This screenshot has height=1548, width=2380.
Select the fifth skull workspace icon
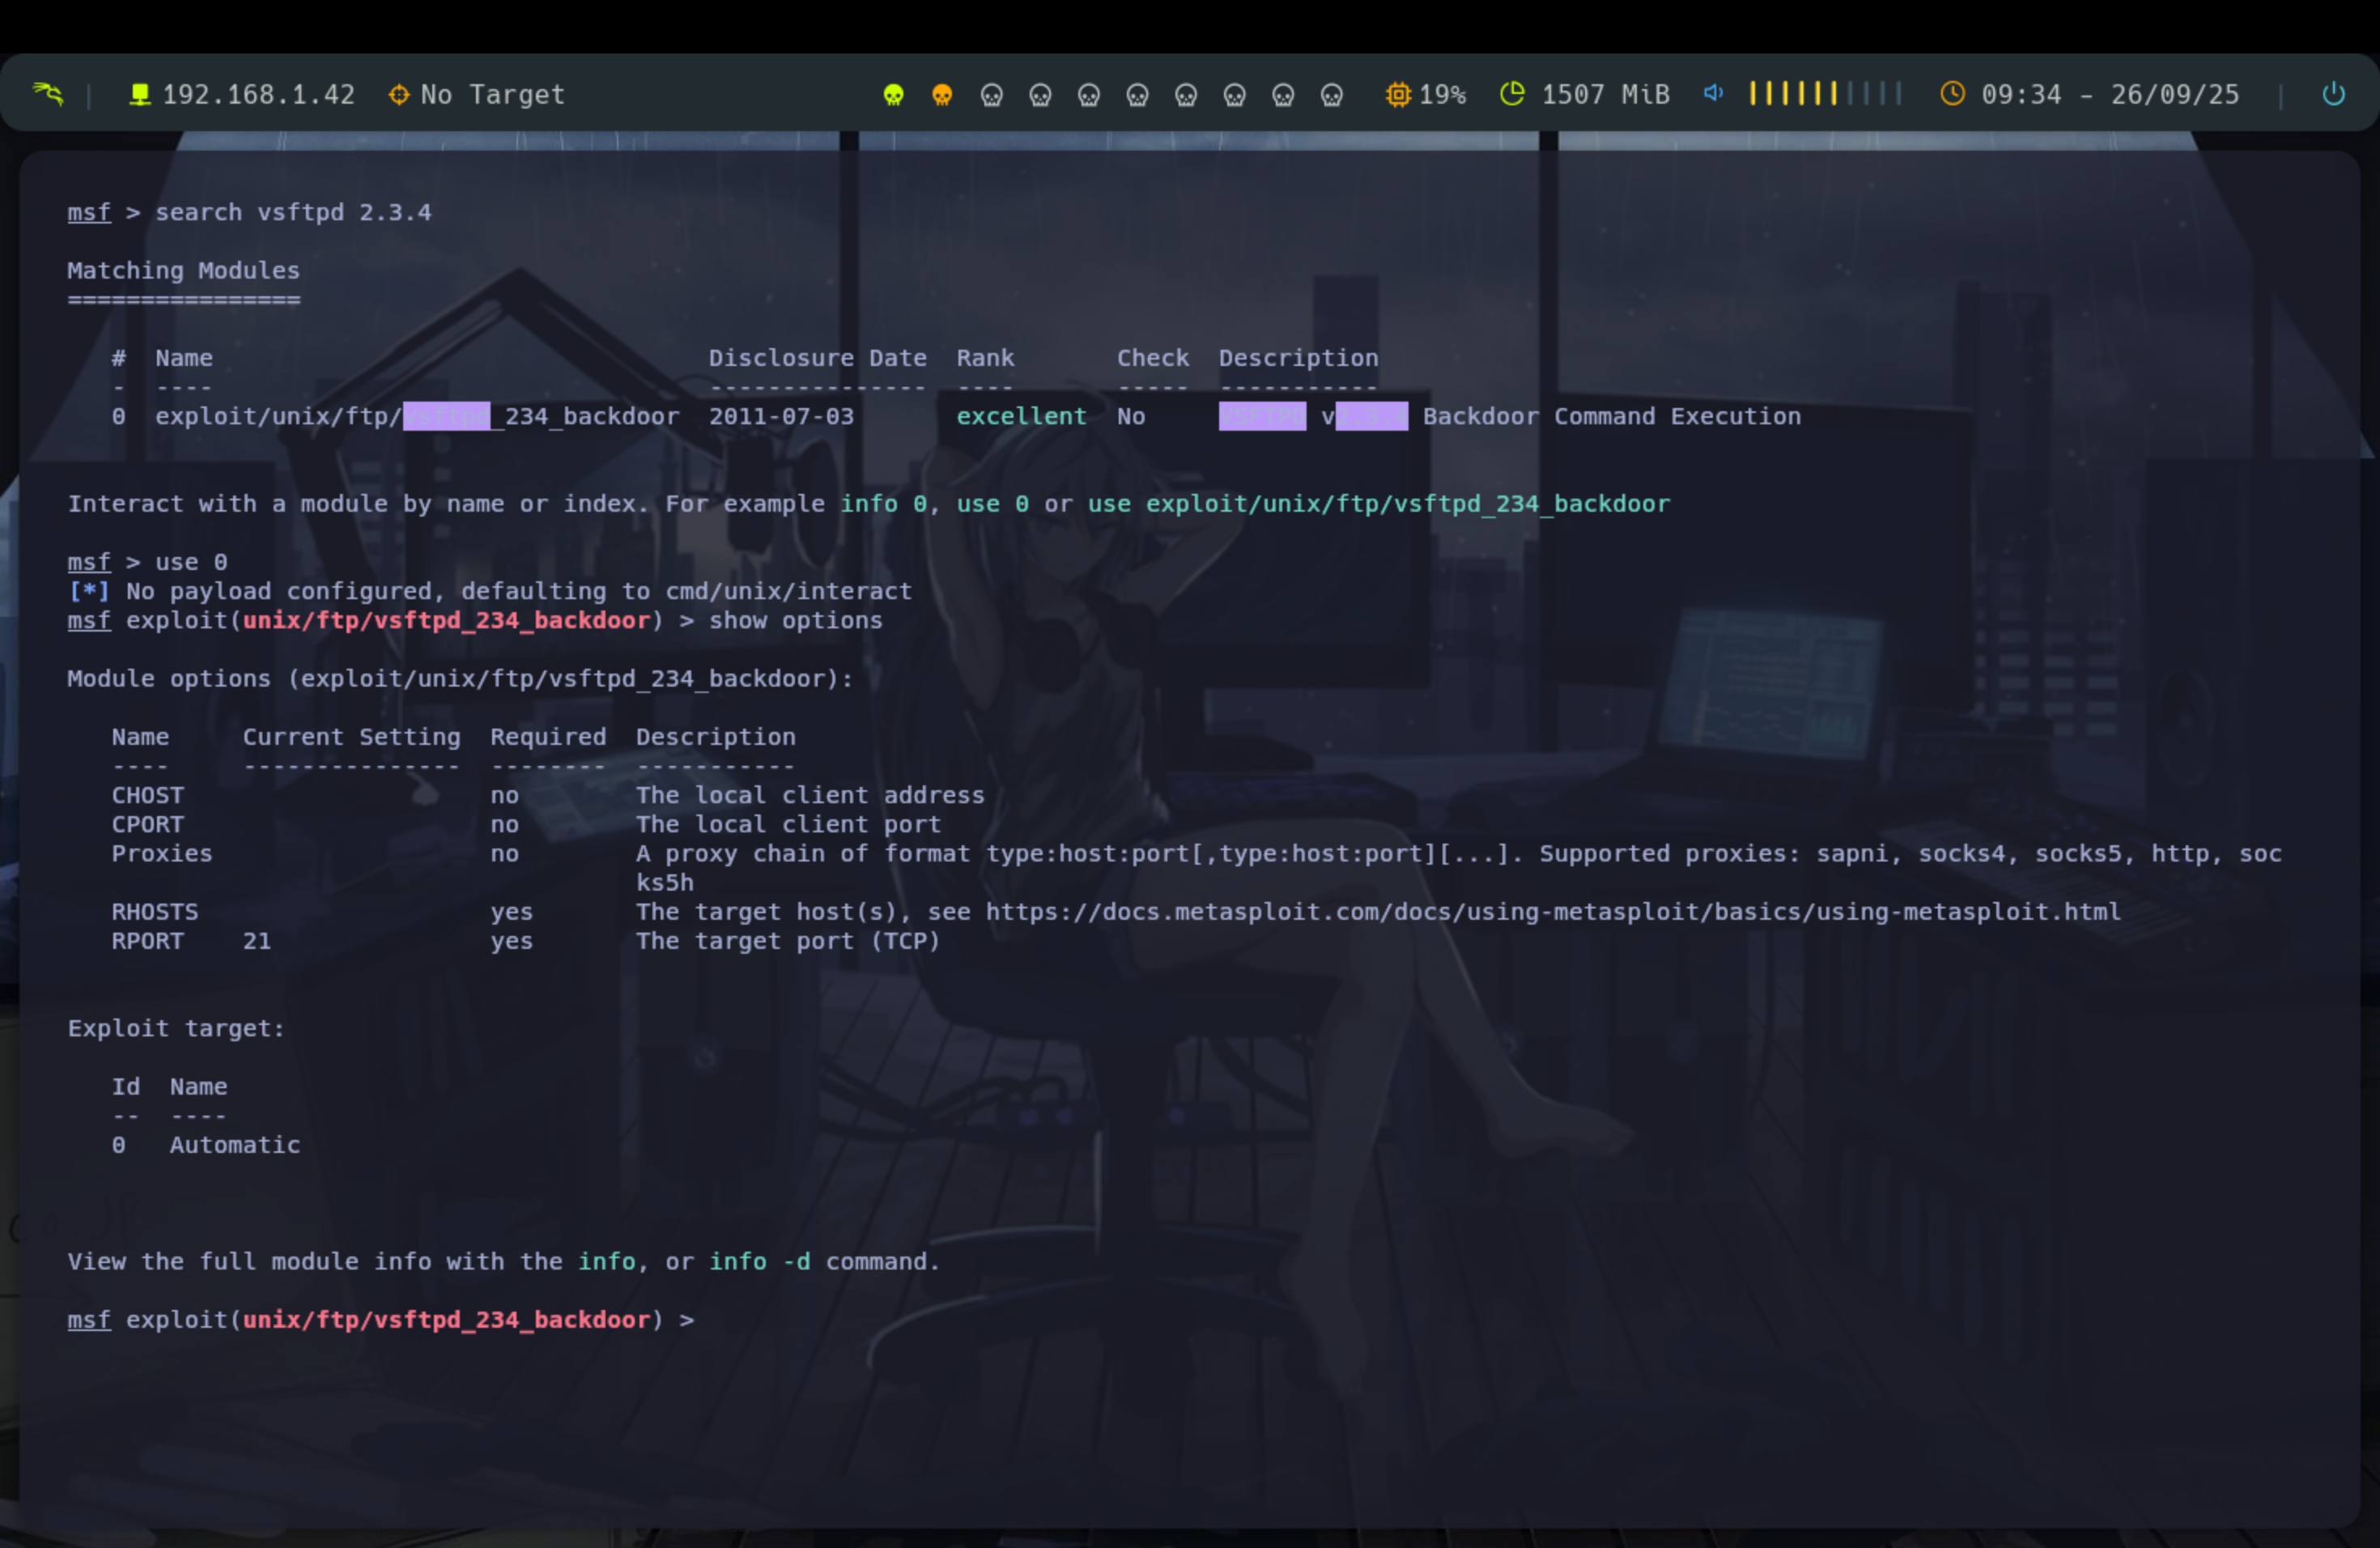(1089, 95)
